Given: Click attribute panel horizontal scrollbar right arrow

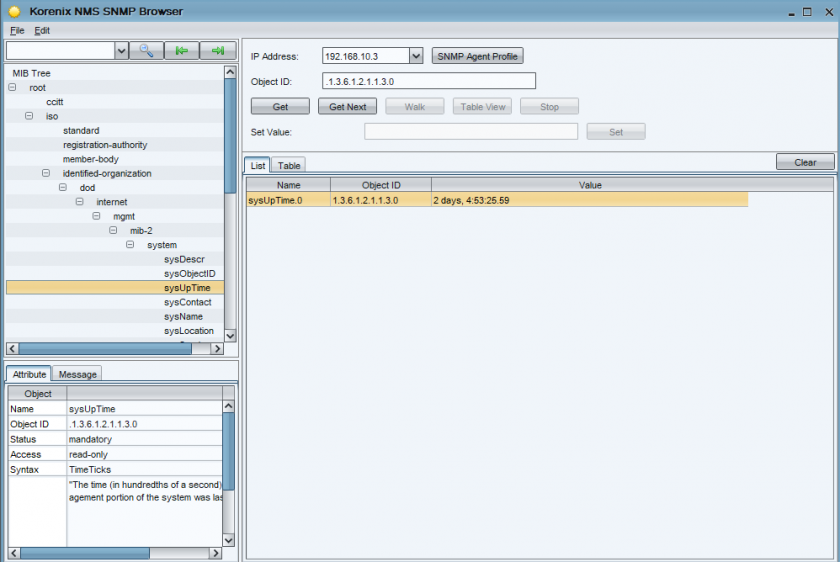Looking at the screenshot, I should (x=215, y=553).
